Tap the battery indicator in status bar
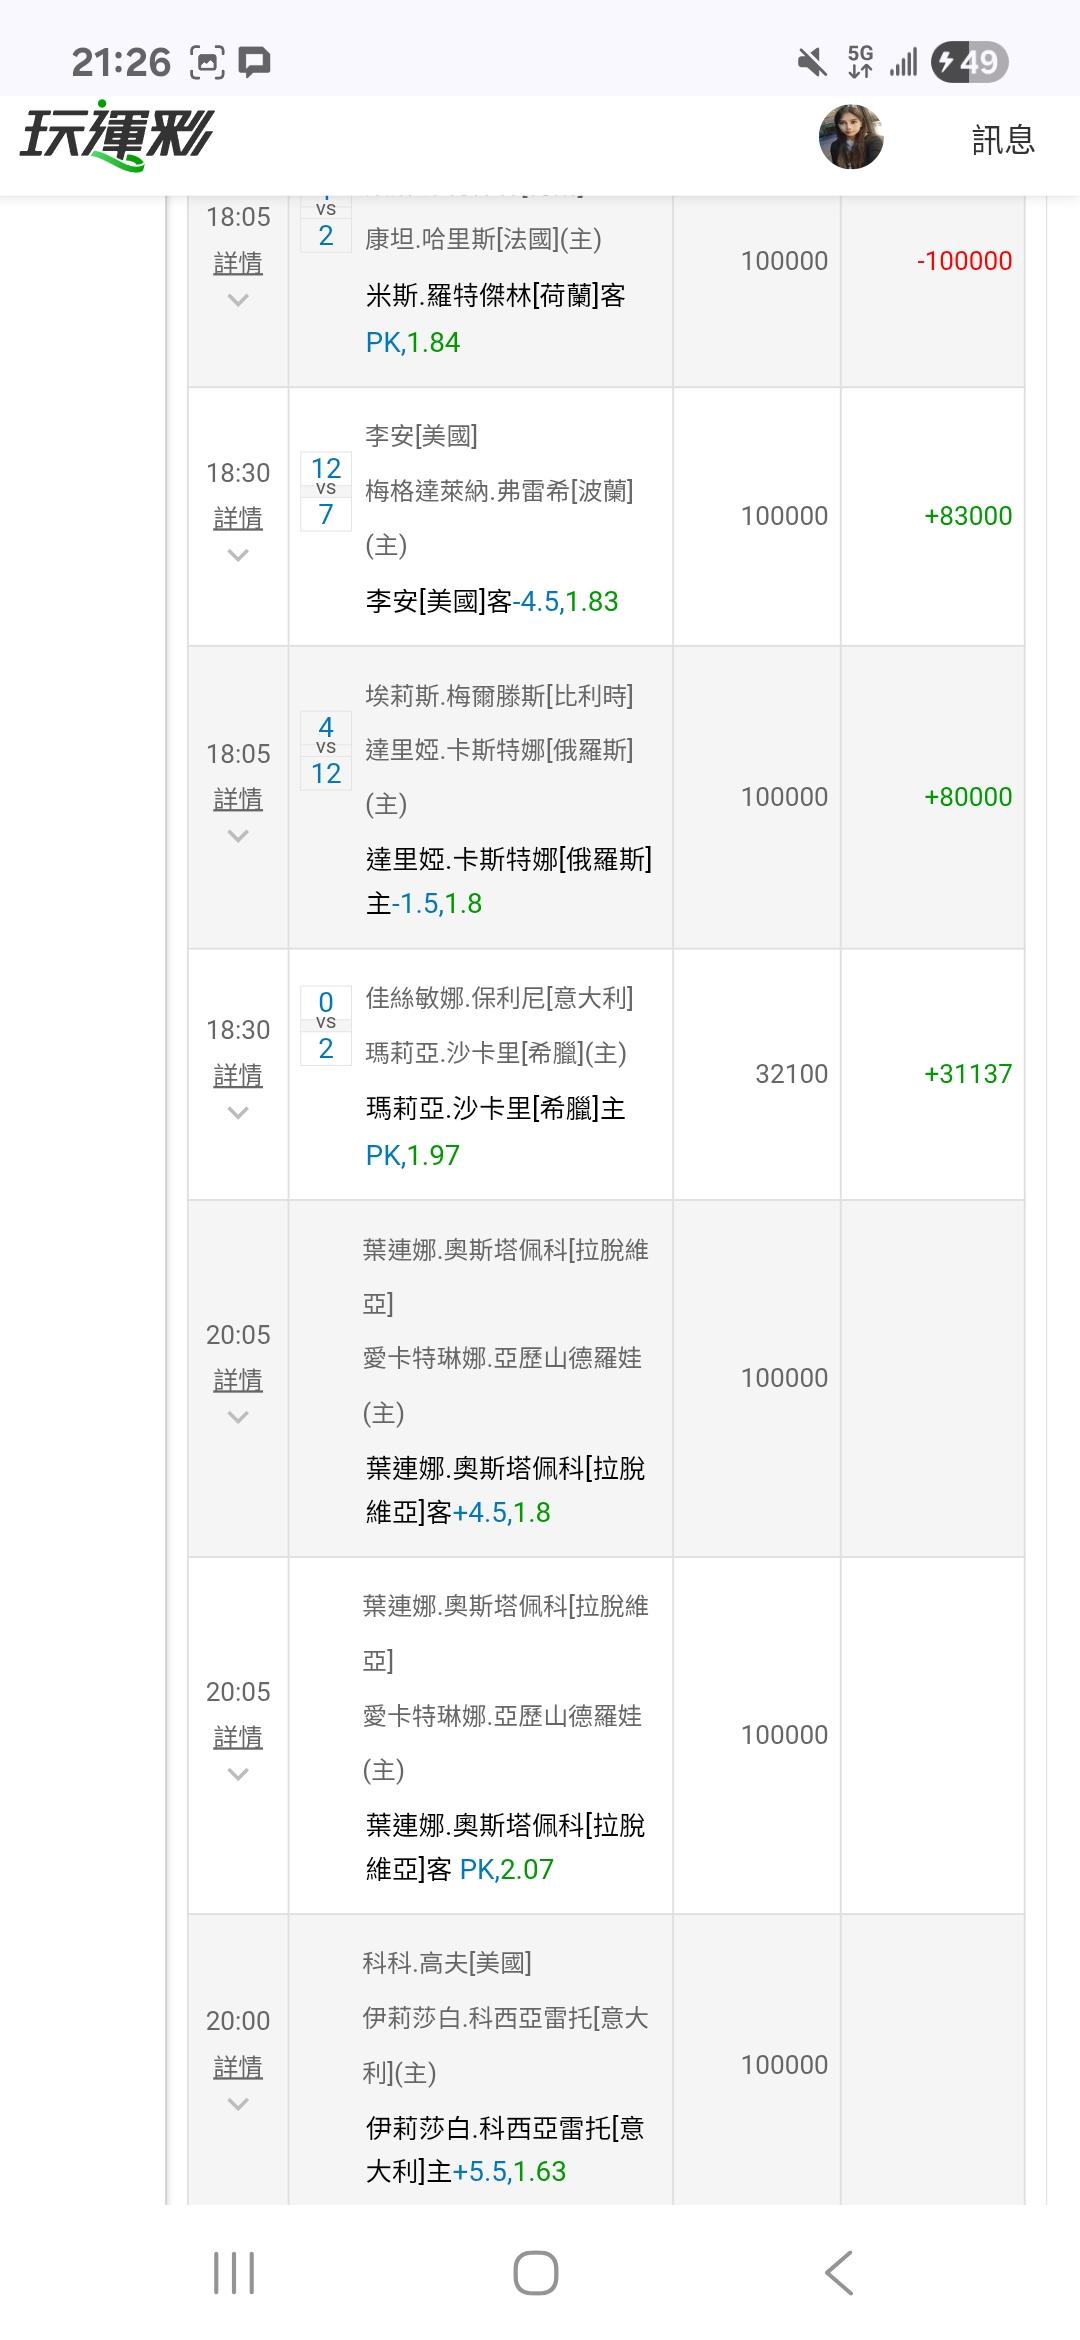The width and height of the screenshot is (1080, 2340). (x=968, y=63)
